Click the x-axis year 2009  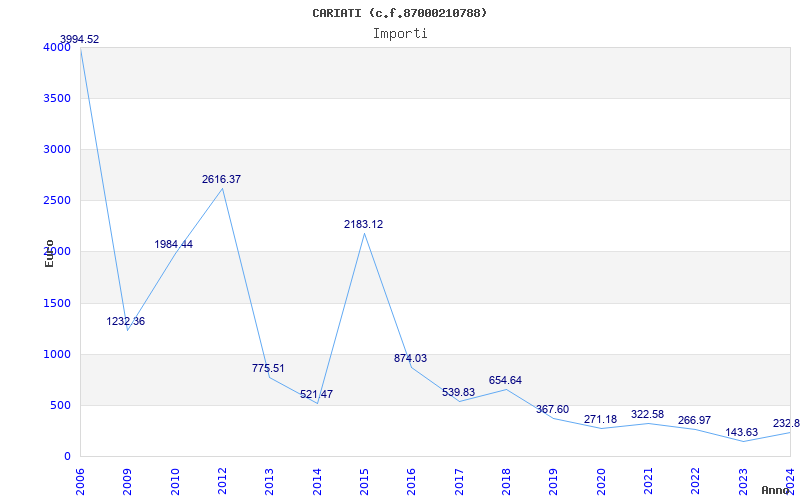click(x=128, y=481)
